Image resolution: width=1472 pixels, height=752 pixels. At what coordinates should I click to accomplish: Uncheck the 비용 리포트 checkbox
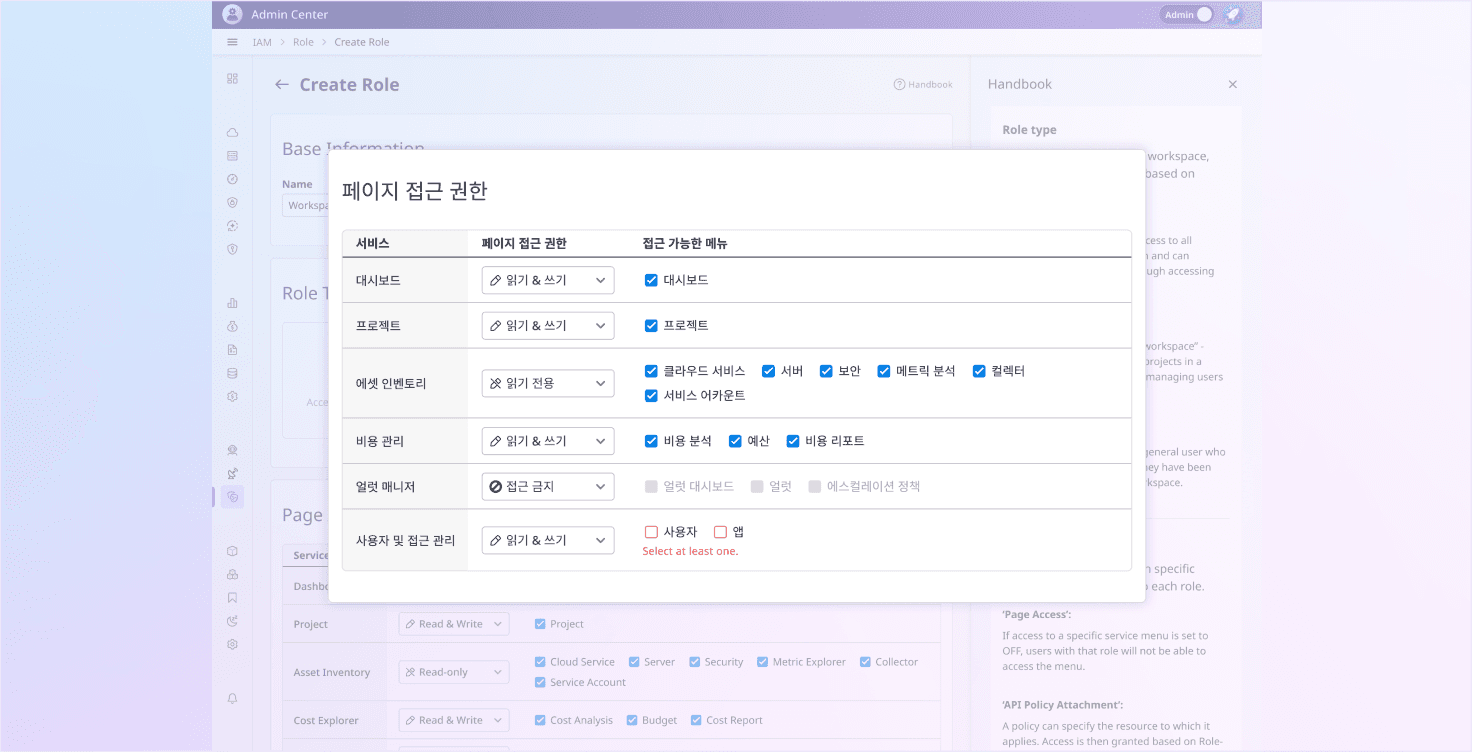click(793, 441)
